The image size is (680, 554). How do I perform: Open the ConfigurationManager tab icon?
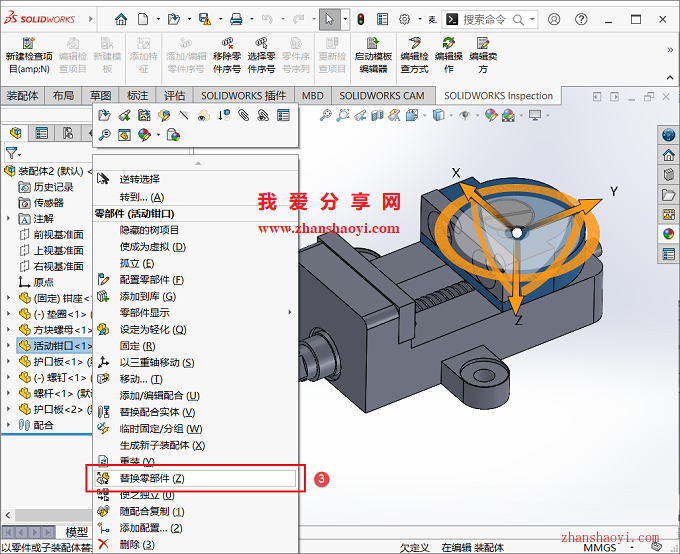click(68, 133)
